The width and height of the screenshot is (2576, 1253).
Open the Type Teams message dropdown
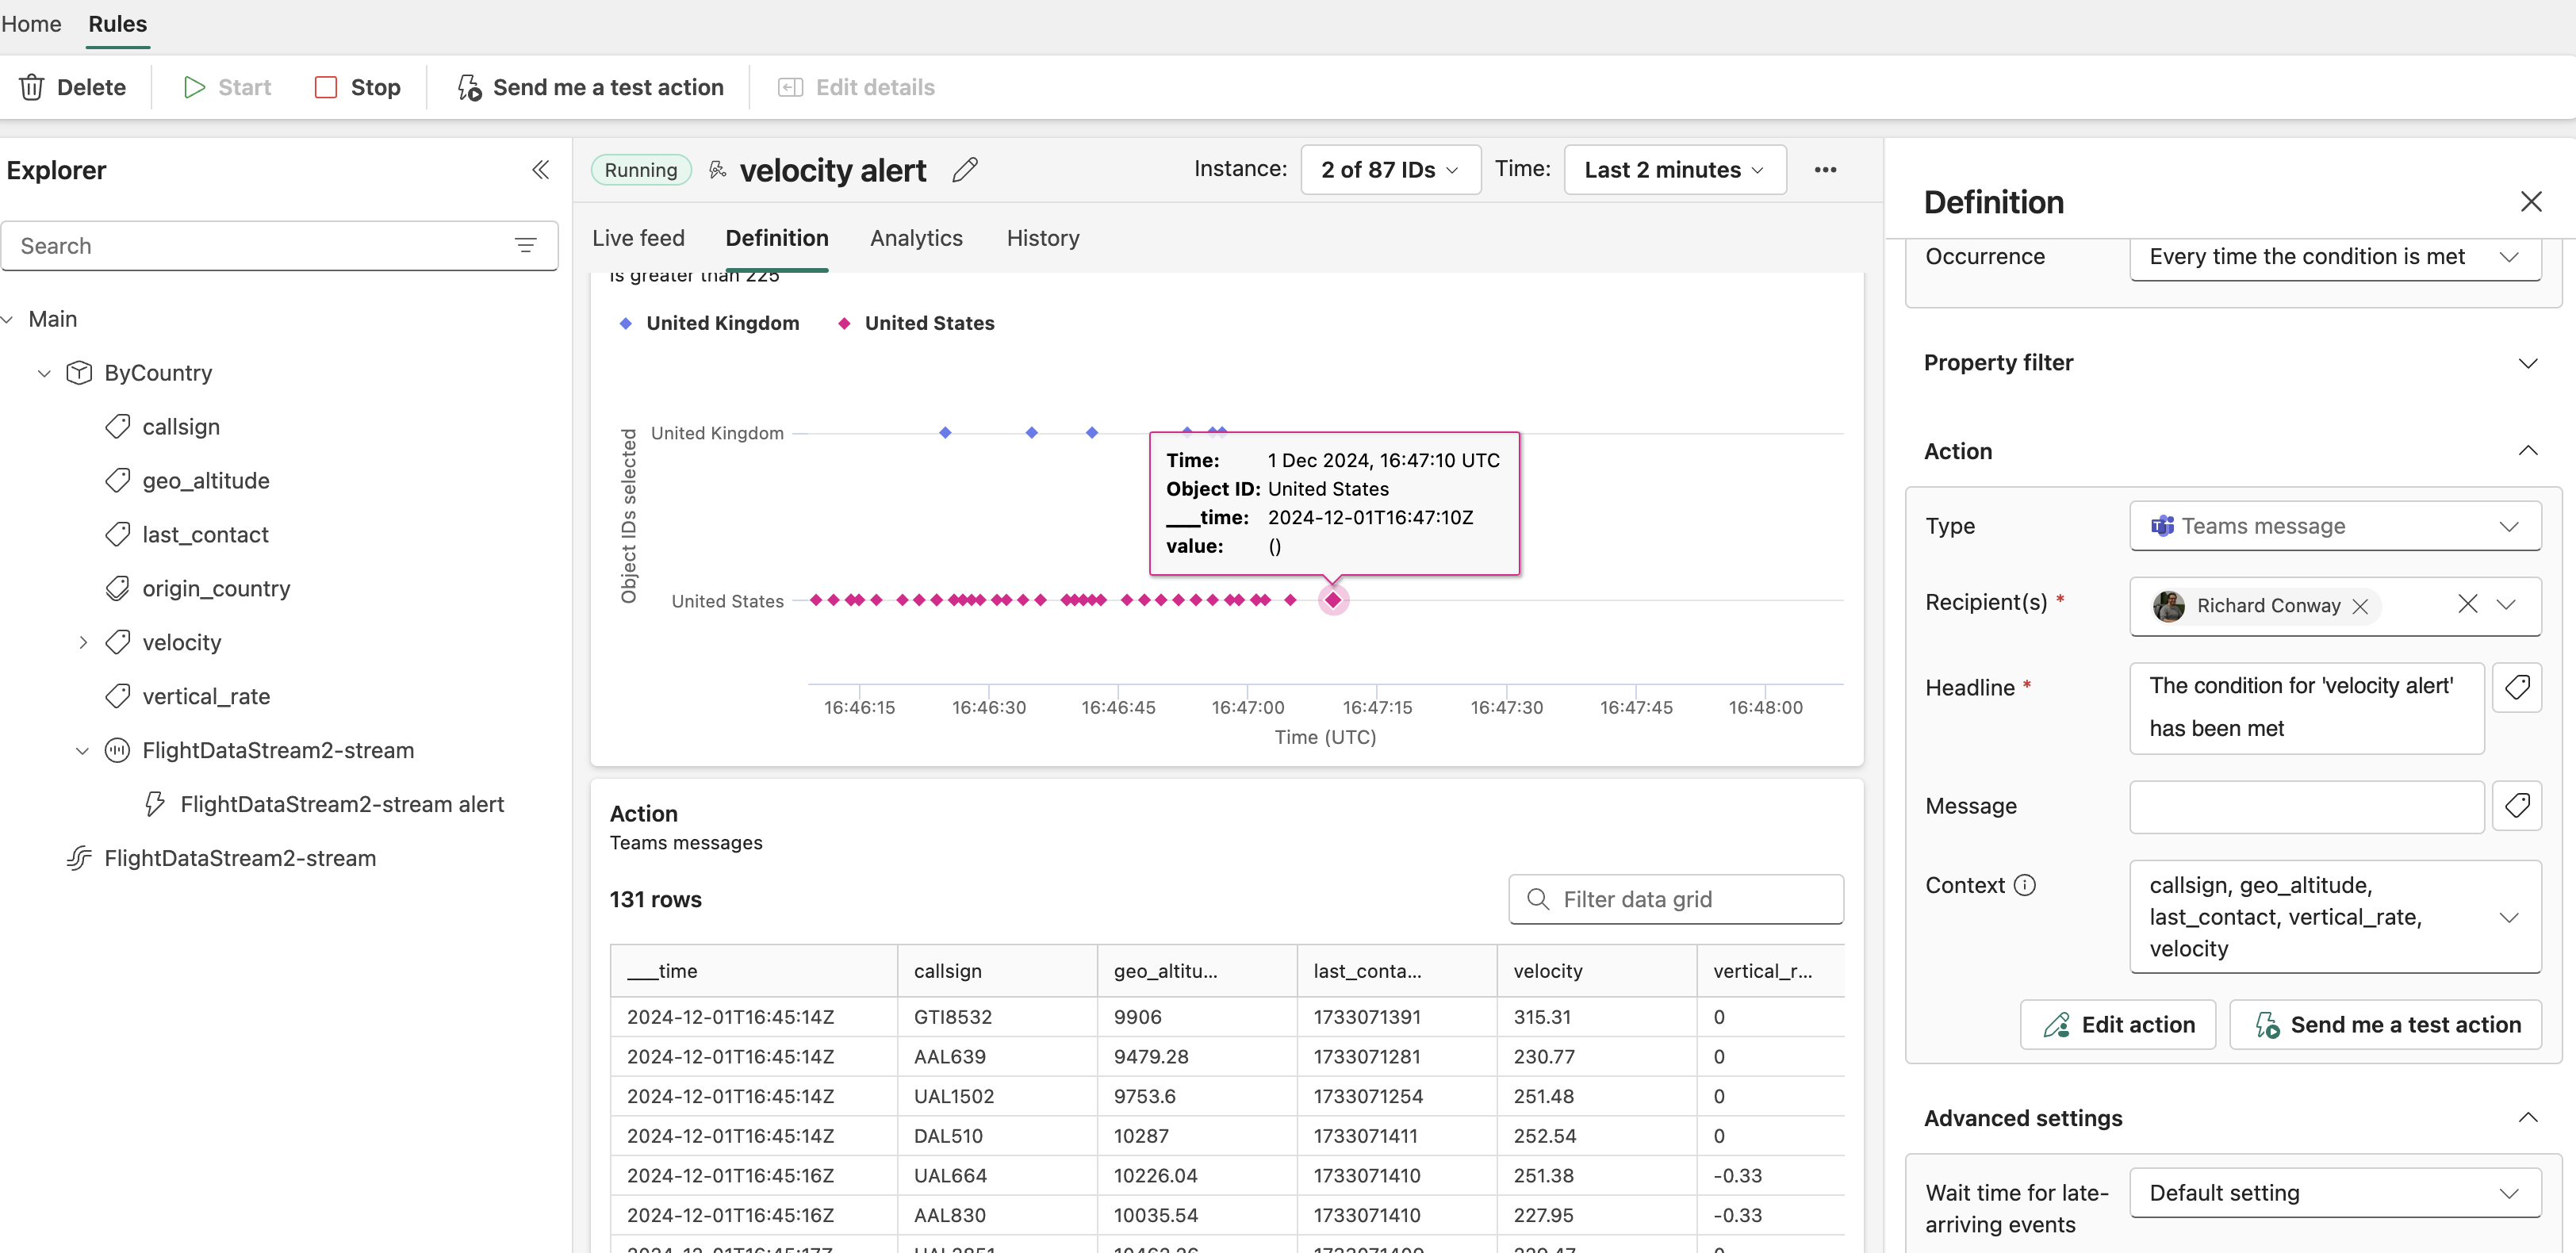coord(2335,526)
